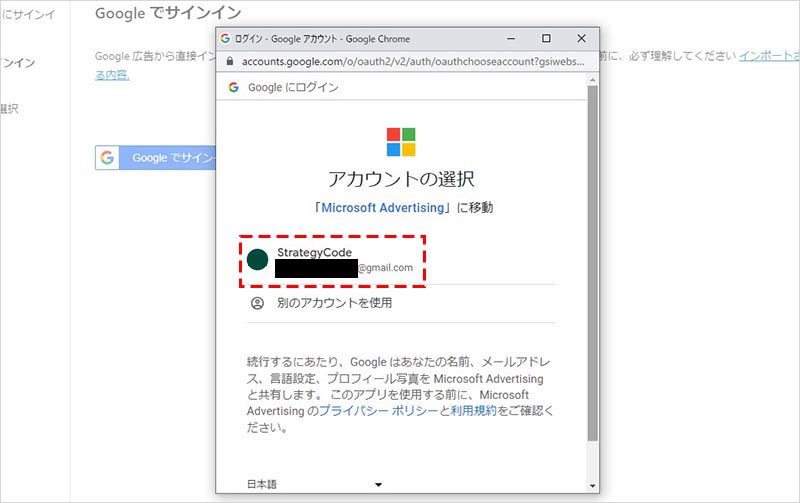The image size is (800, 503).
Task: Click the lock icon in the address bar
Action: [x=230, y=61]
